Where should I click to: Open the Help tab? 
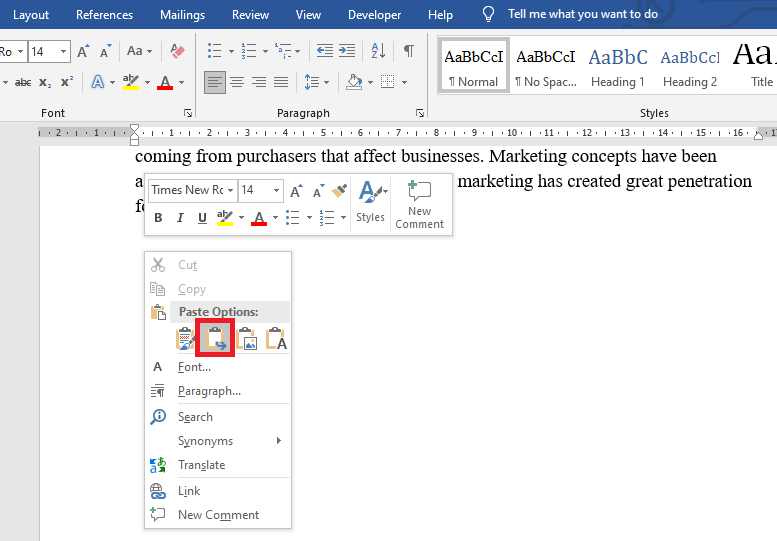[441, 15]
